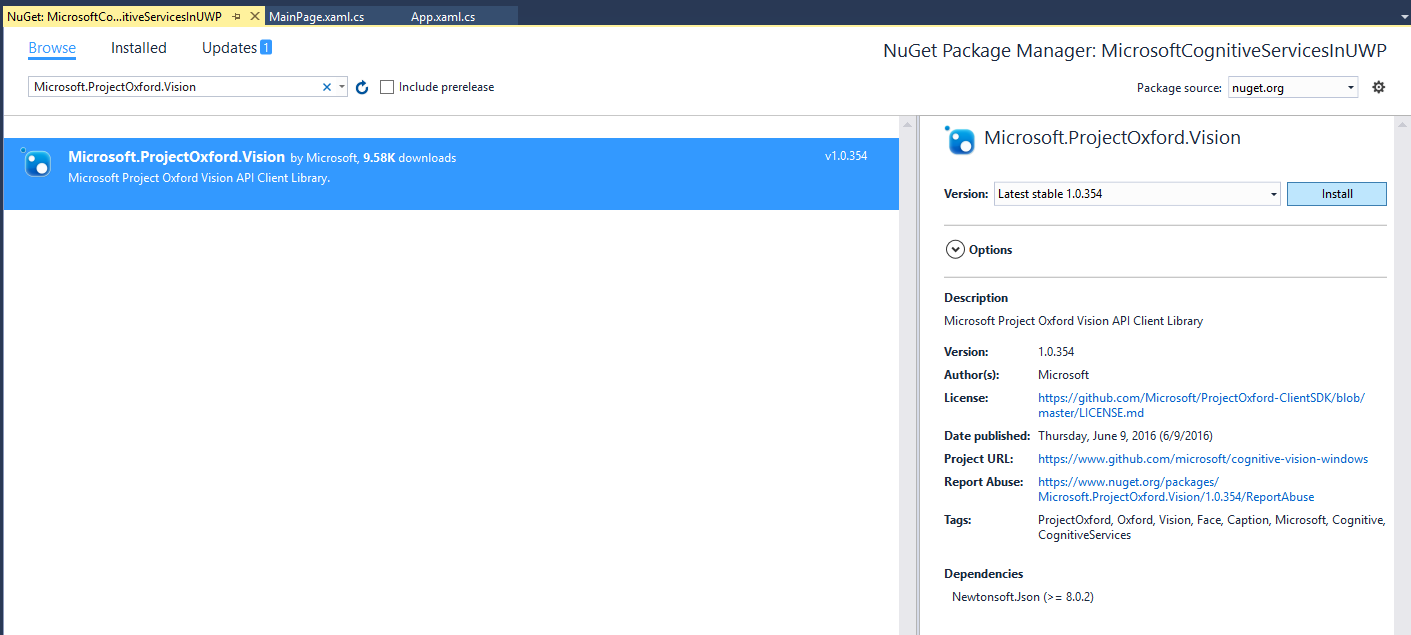The image size is (1411, 635).
Task: Pin the NuGet document tab
Action: coord(236,17)
